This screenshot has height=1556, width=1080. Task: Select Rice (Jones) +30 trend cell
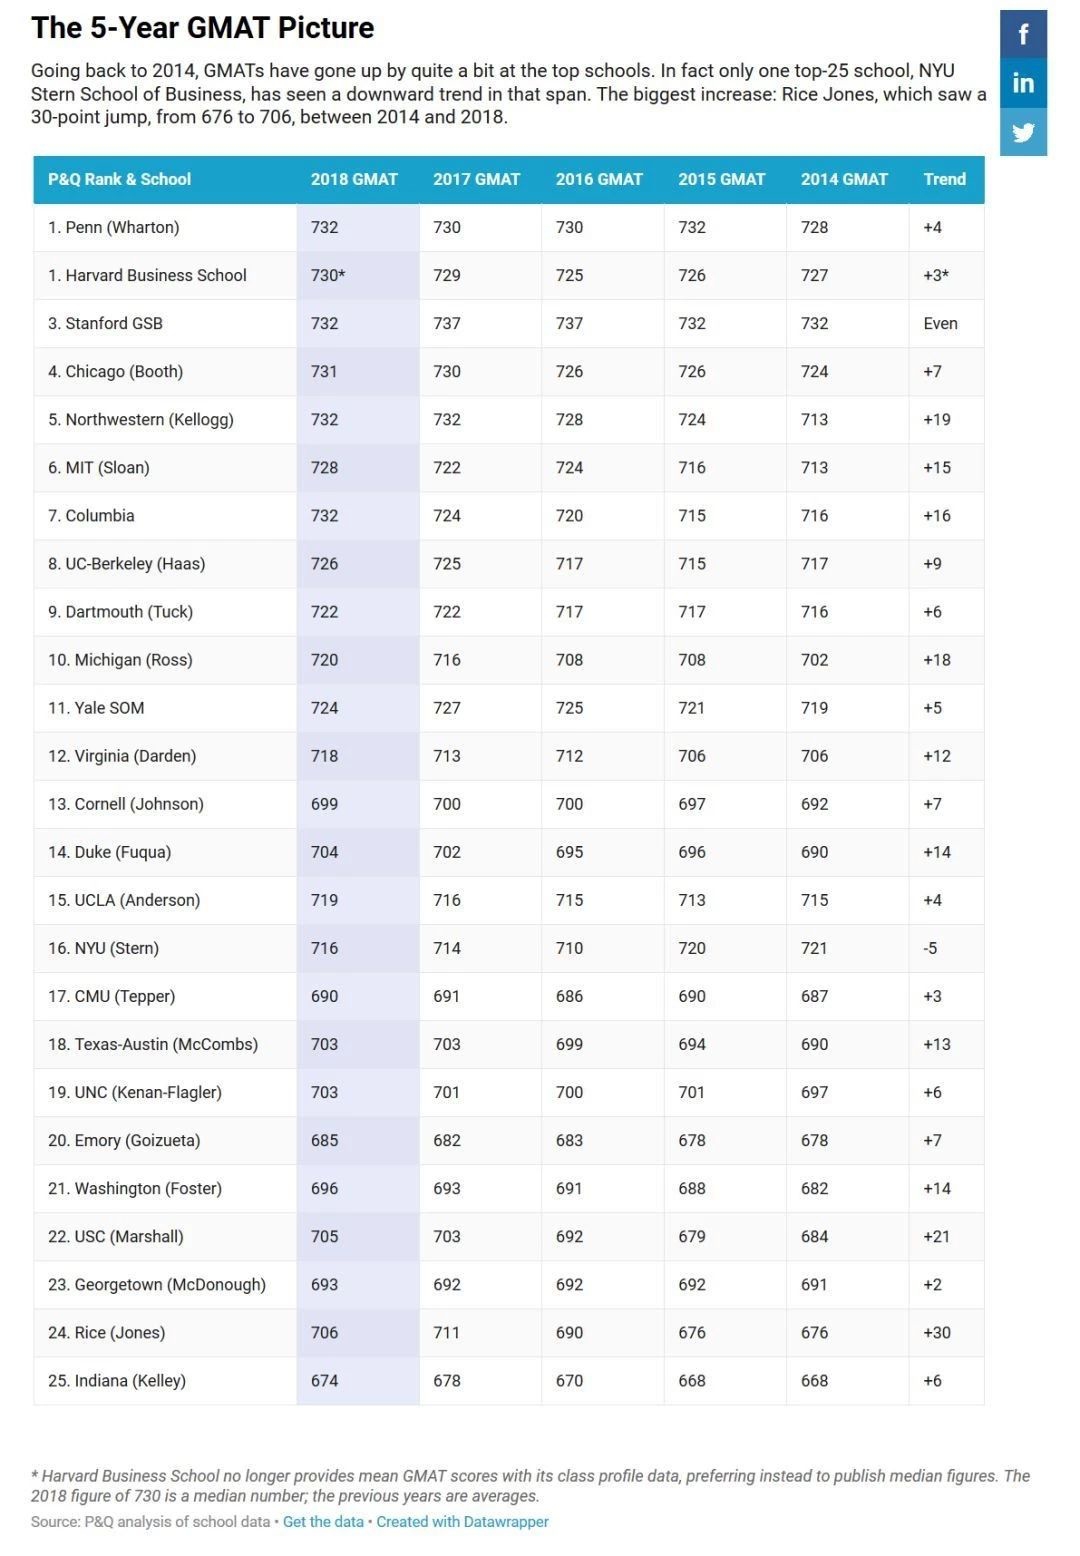[x=937, y=1332]
